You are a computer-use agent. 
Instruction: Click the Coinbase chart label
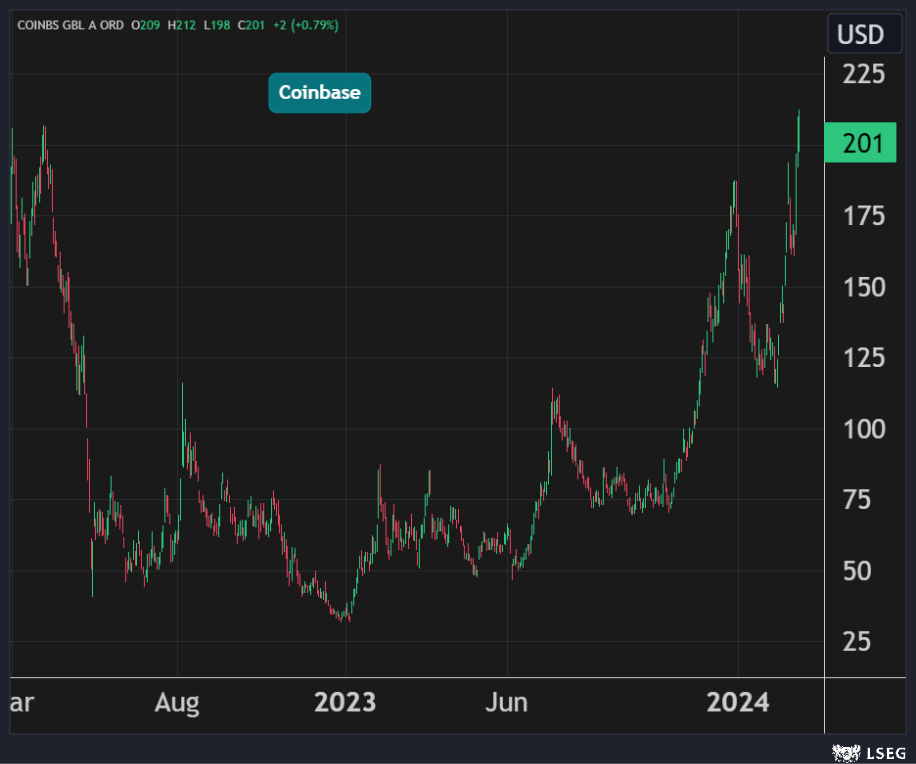tap(319, 93)
